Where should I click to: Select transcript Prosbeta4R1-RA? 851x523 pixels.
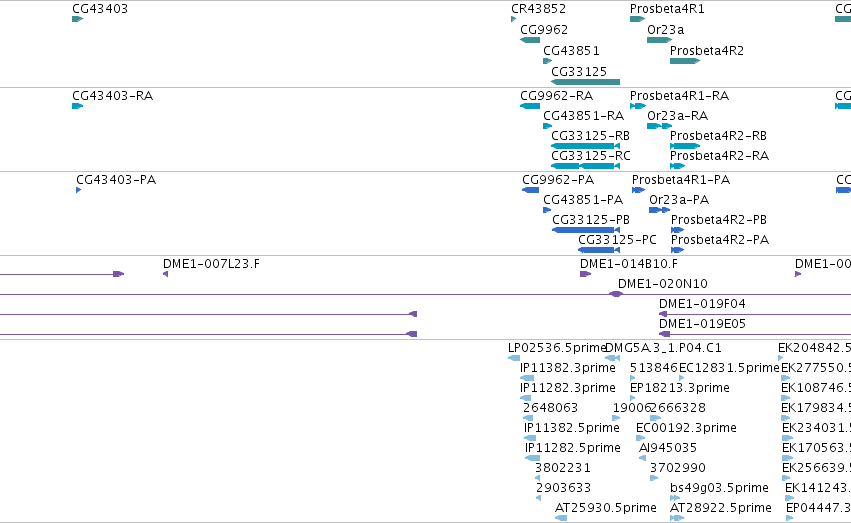click(x=679, y=96)
